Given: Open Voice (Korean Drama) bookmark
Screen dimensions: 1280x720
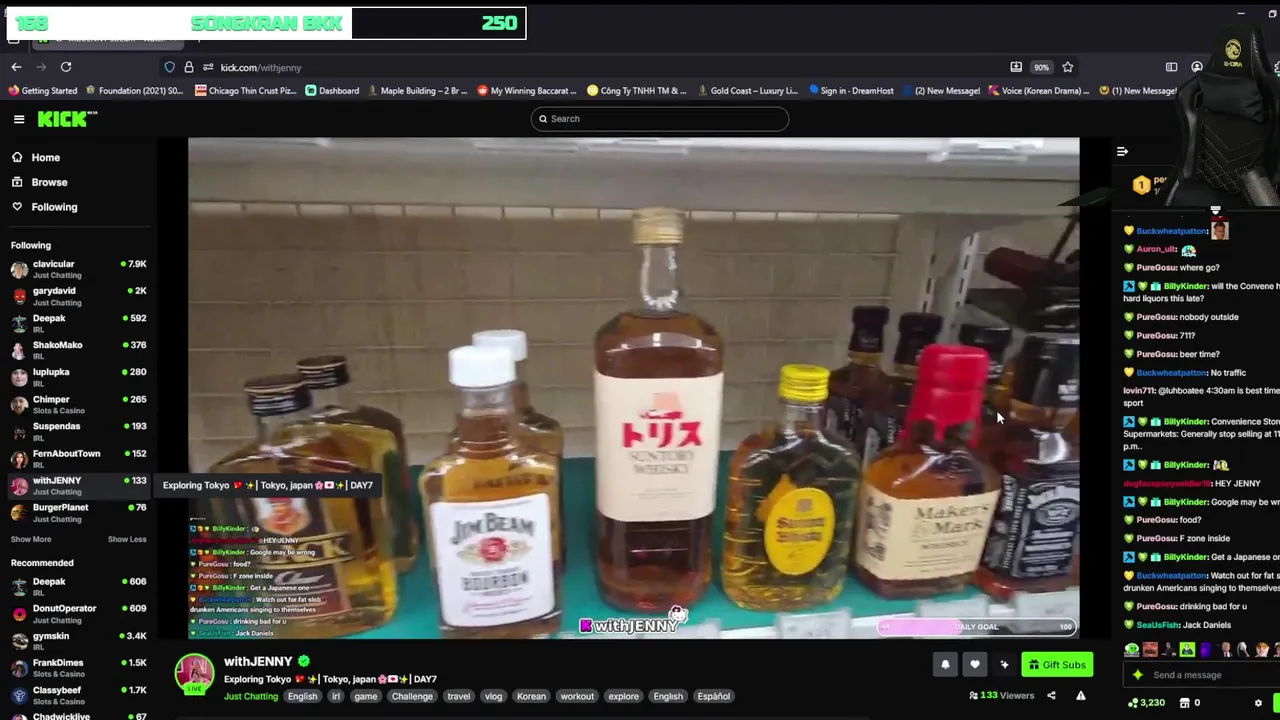Looking at the screenshot, I should [x=1039, y=91].
